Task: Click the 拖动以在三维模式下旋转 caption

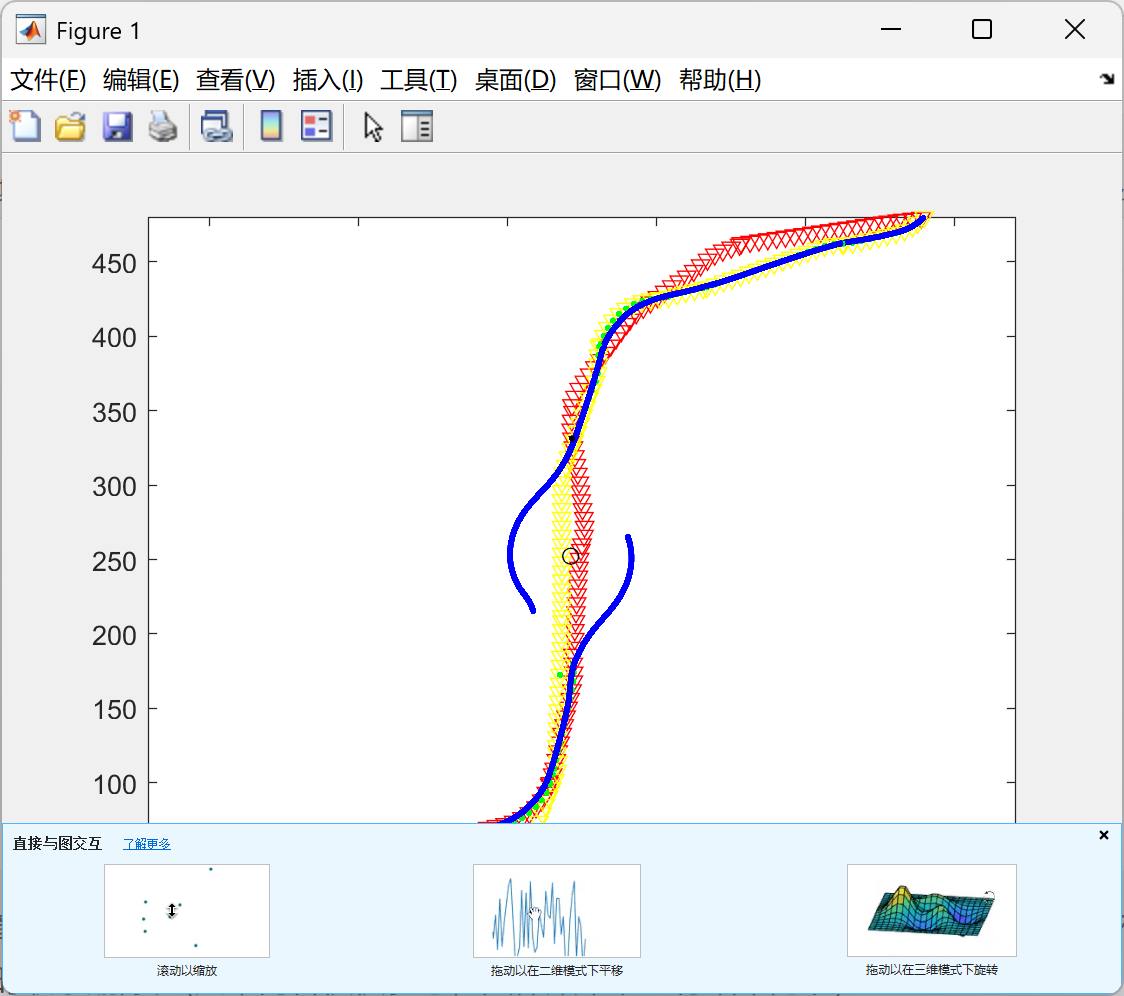Action: click(x=932, y=970)
